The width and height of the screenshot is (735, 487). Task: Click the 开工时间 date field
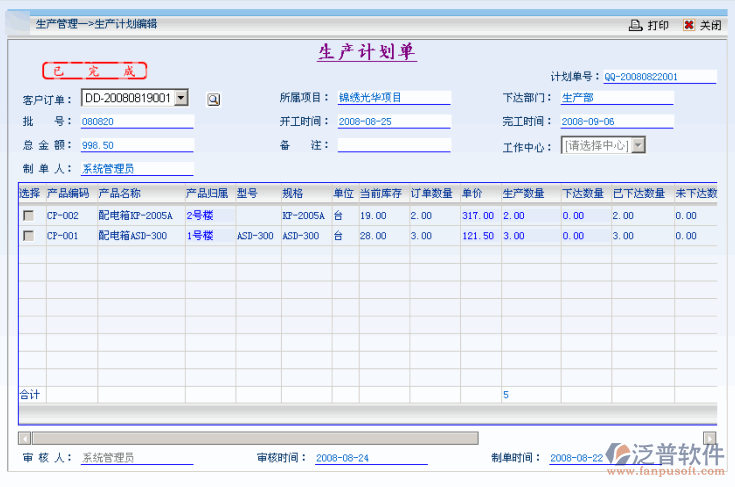[x=394, y=122]
